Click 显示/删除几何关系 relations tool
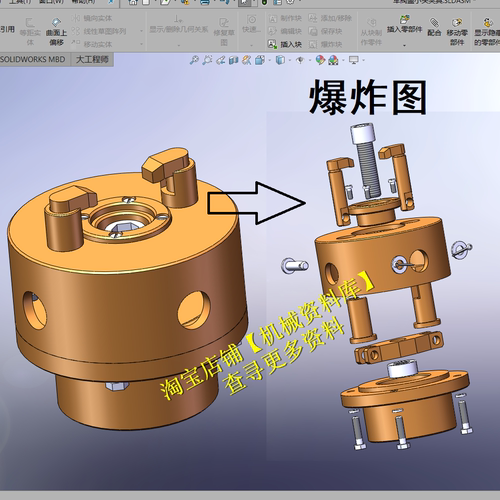 coord(179,24)
